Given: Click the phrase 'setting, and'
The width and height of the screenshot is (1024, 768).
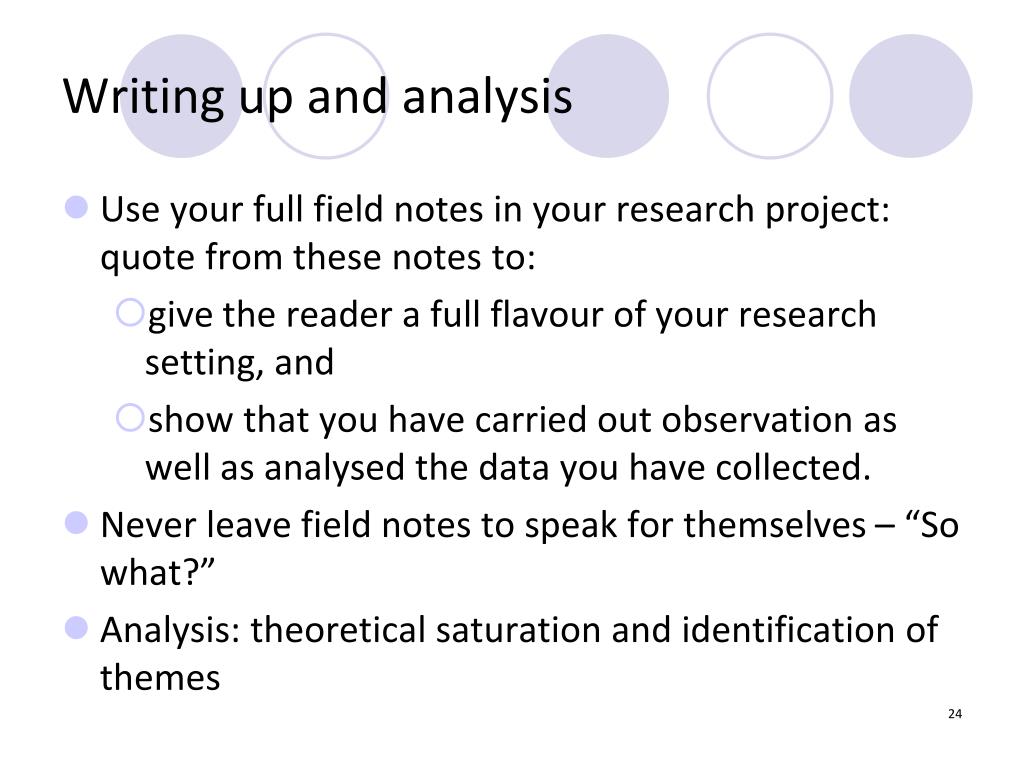Looking at the screenshot, I should click(239, 363).
